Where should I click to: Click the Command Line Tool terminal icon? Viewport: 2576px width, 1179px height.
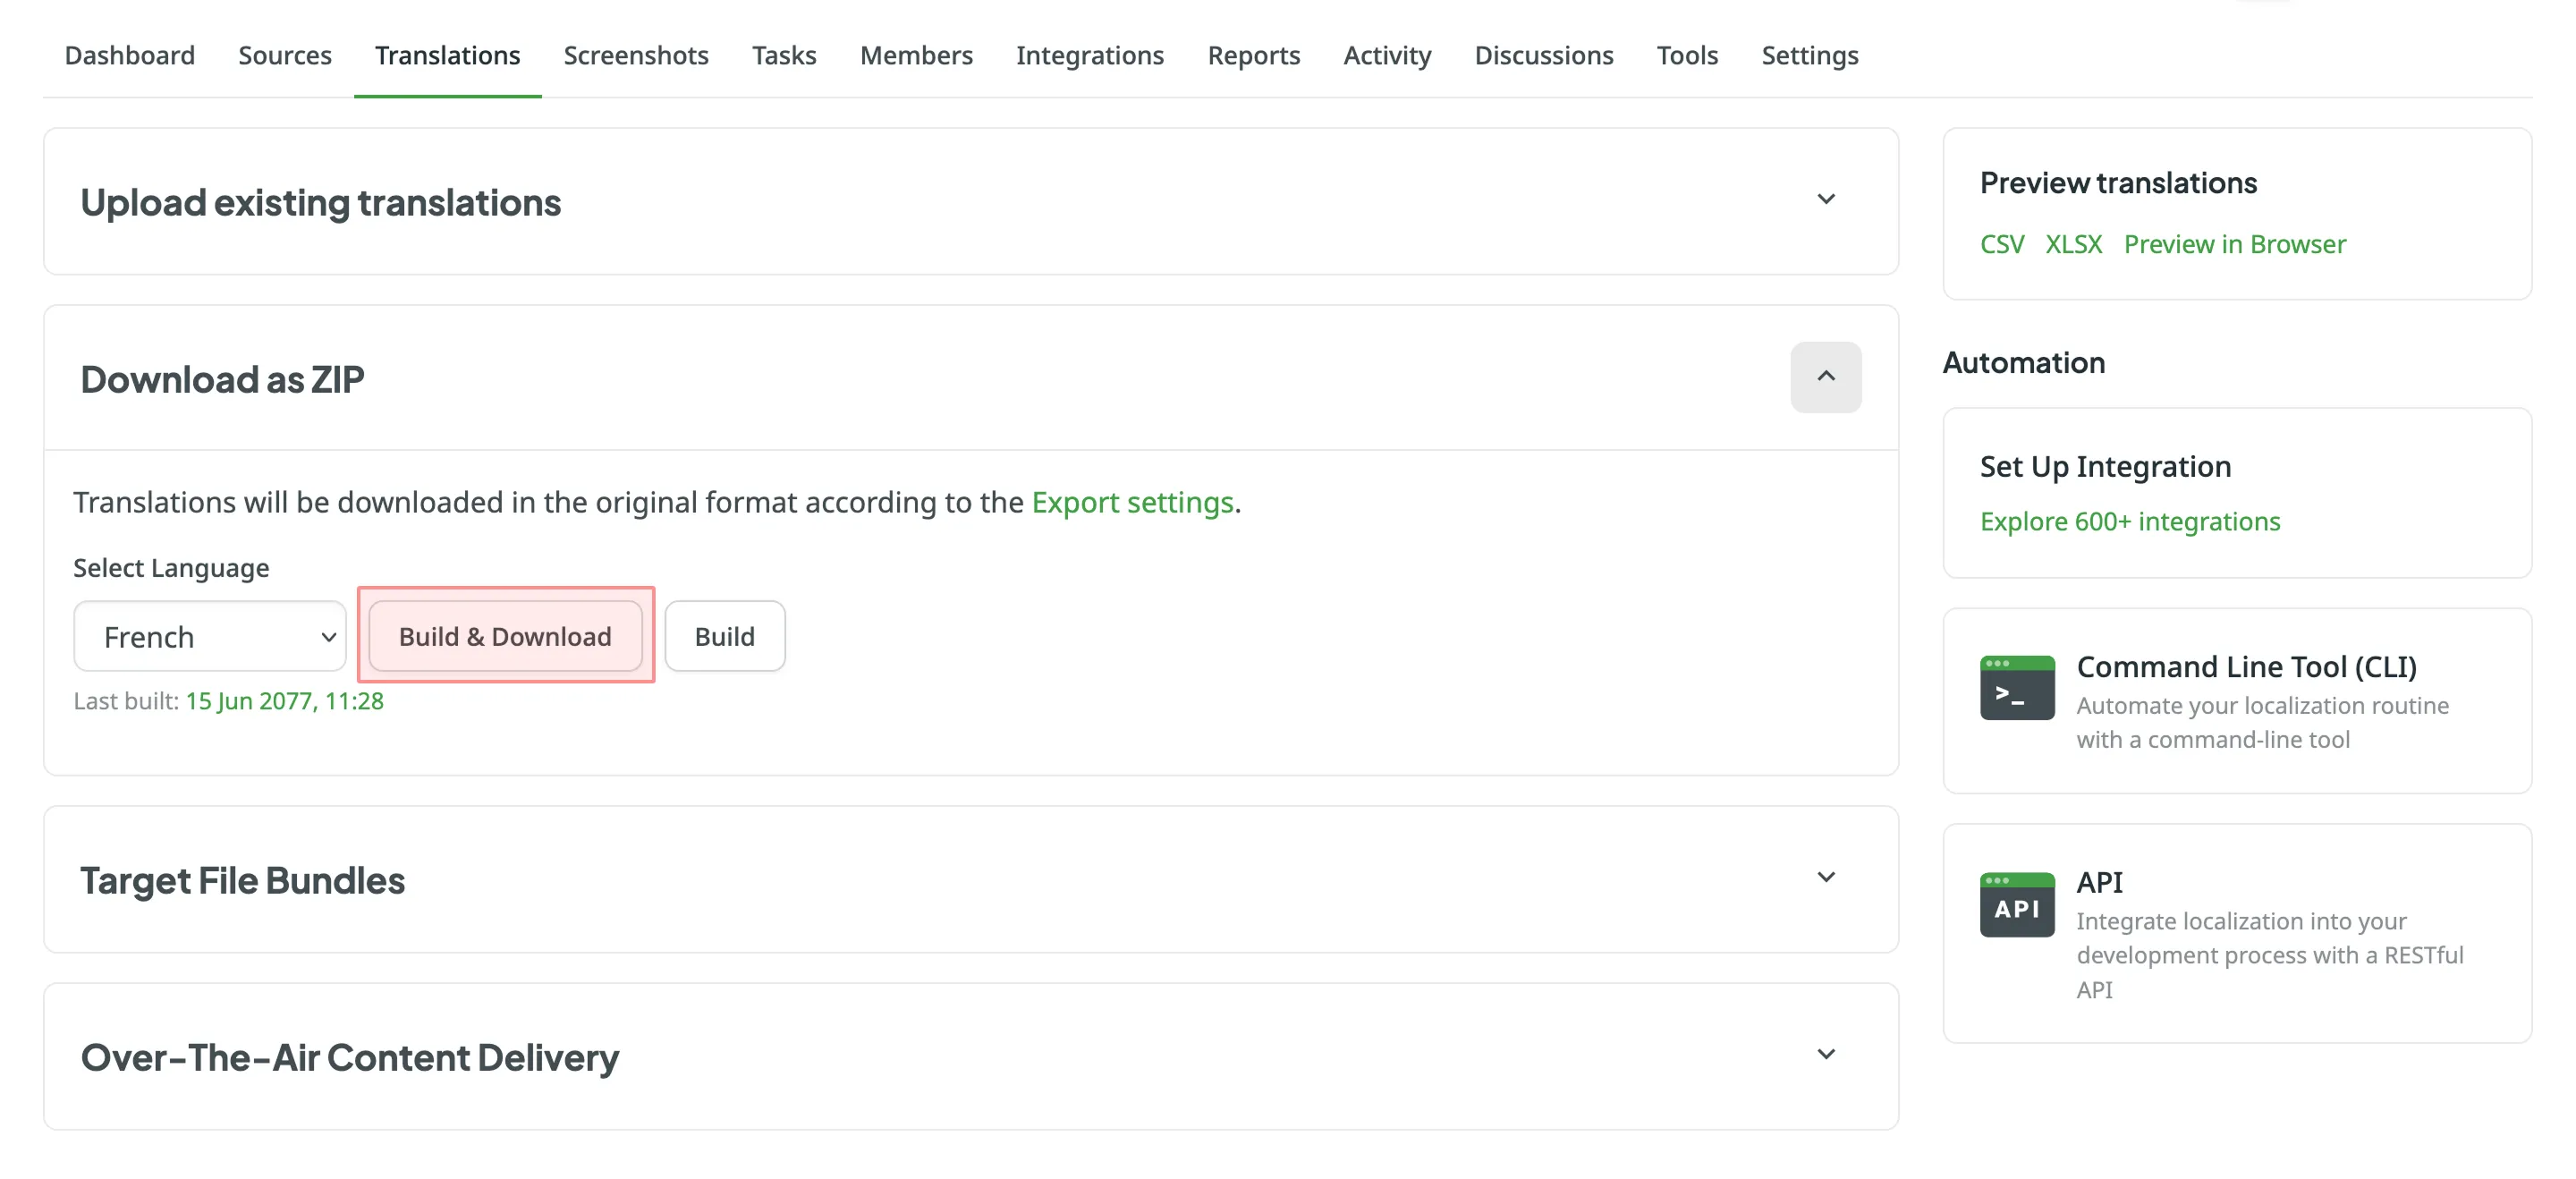(x=2016, y=686)
